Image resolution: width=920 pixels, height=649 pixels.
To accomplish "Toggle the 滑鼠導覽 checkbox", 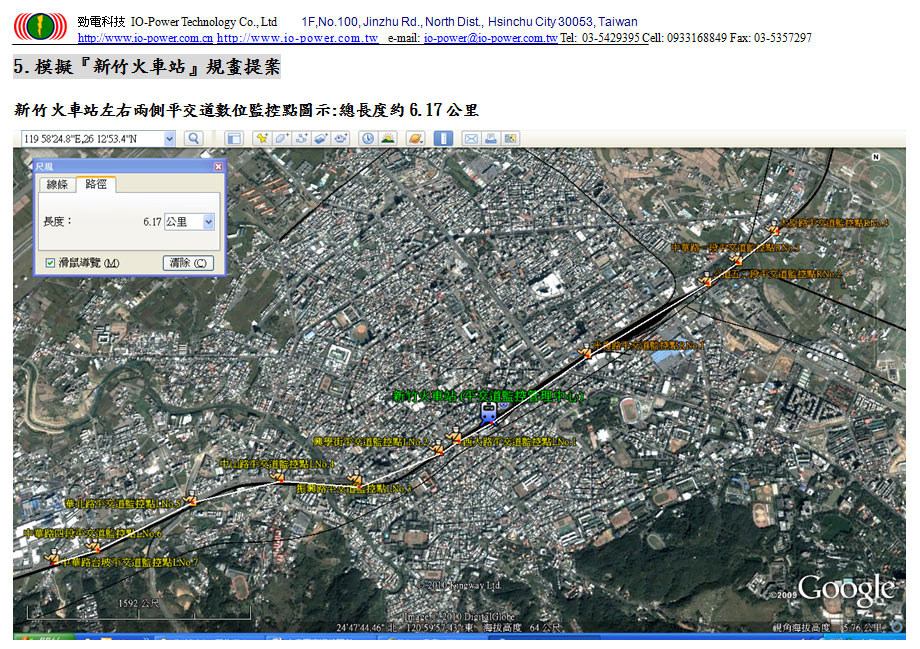I will point(51,263).
